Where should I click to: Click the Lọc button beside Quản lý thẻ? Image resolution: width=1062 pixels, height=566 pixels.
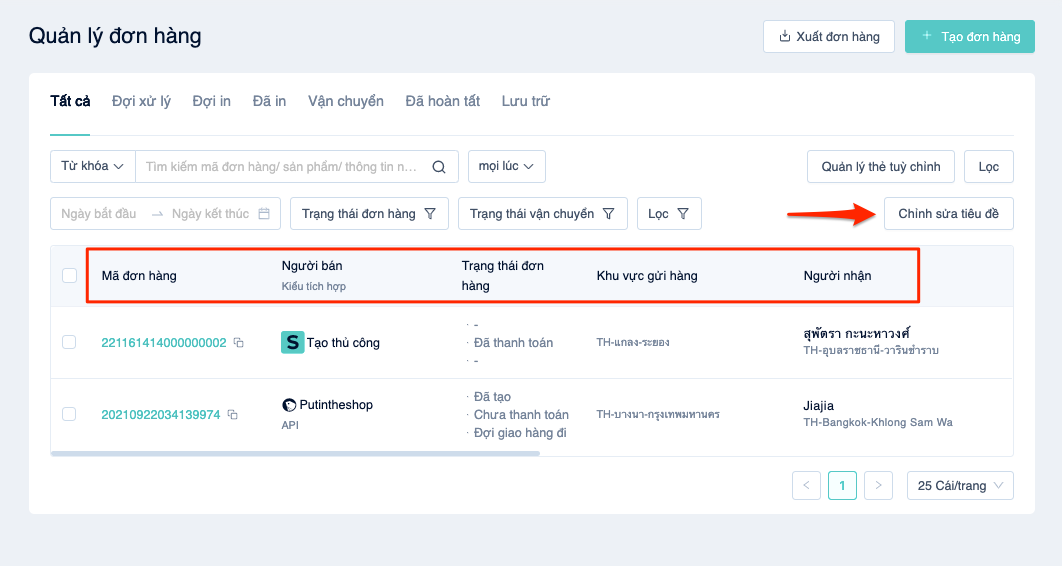989,167
